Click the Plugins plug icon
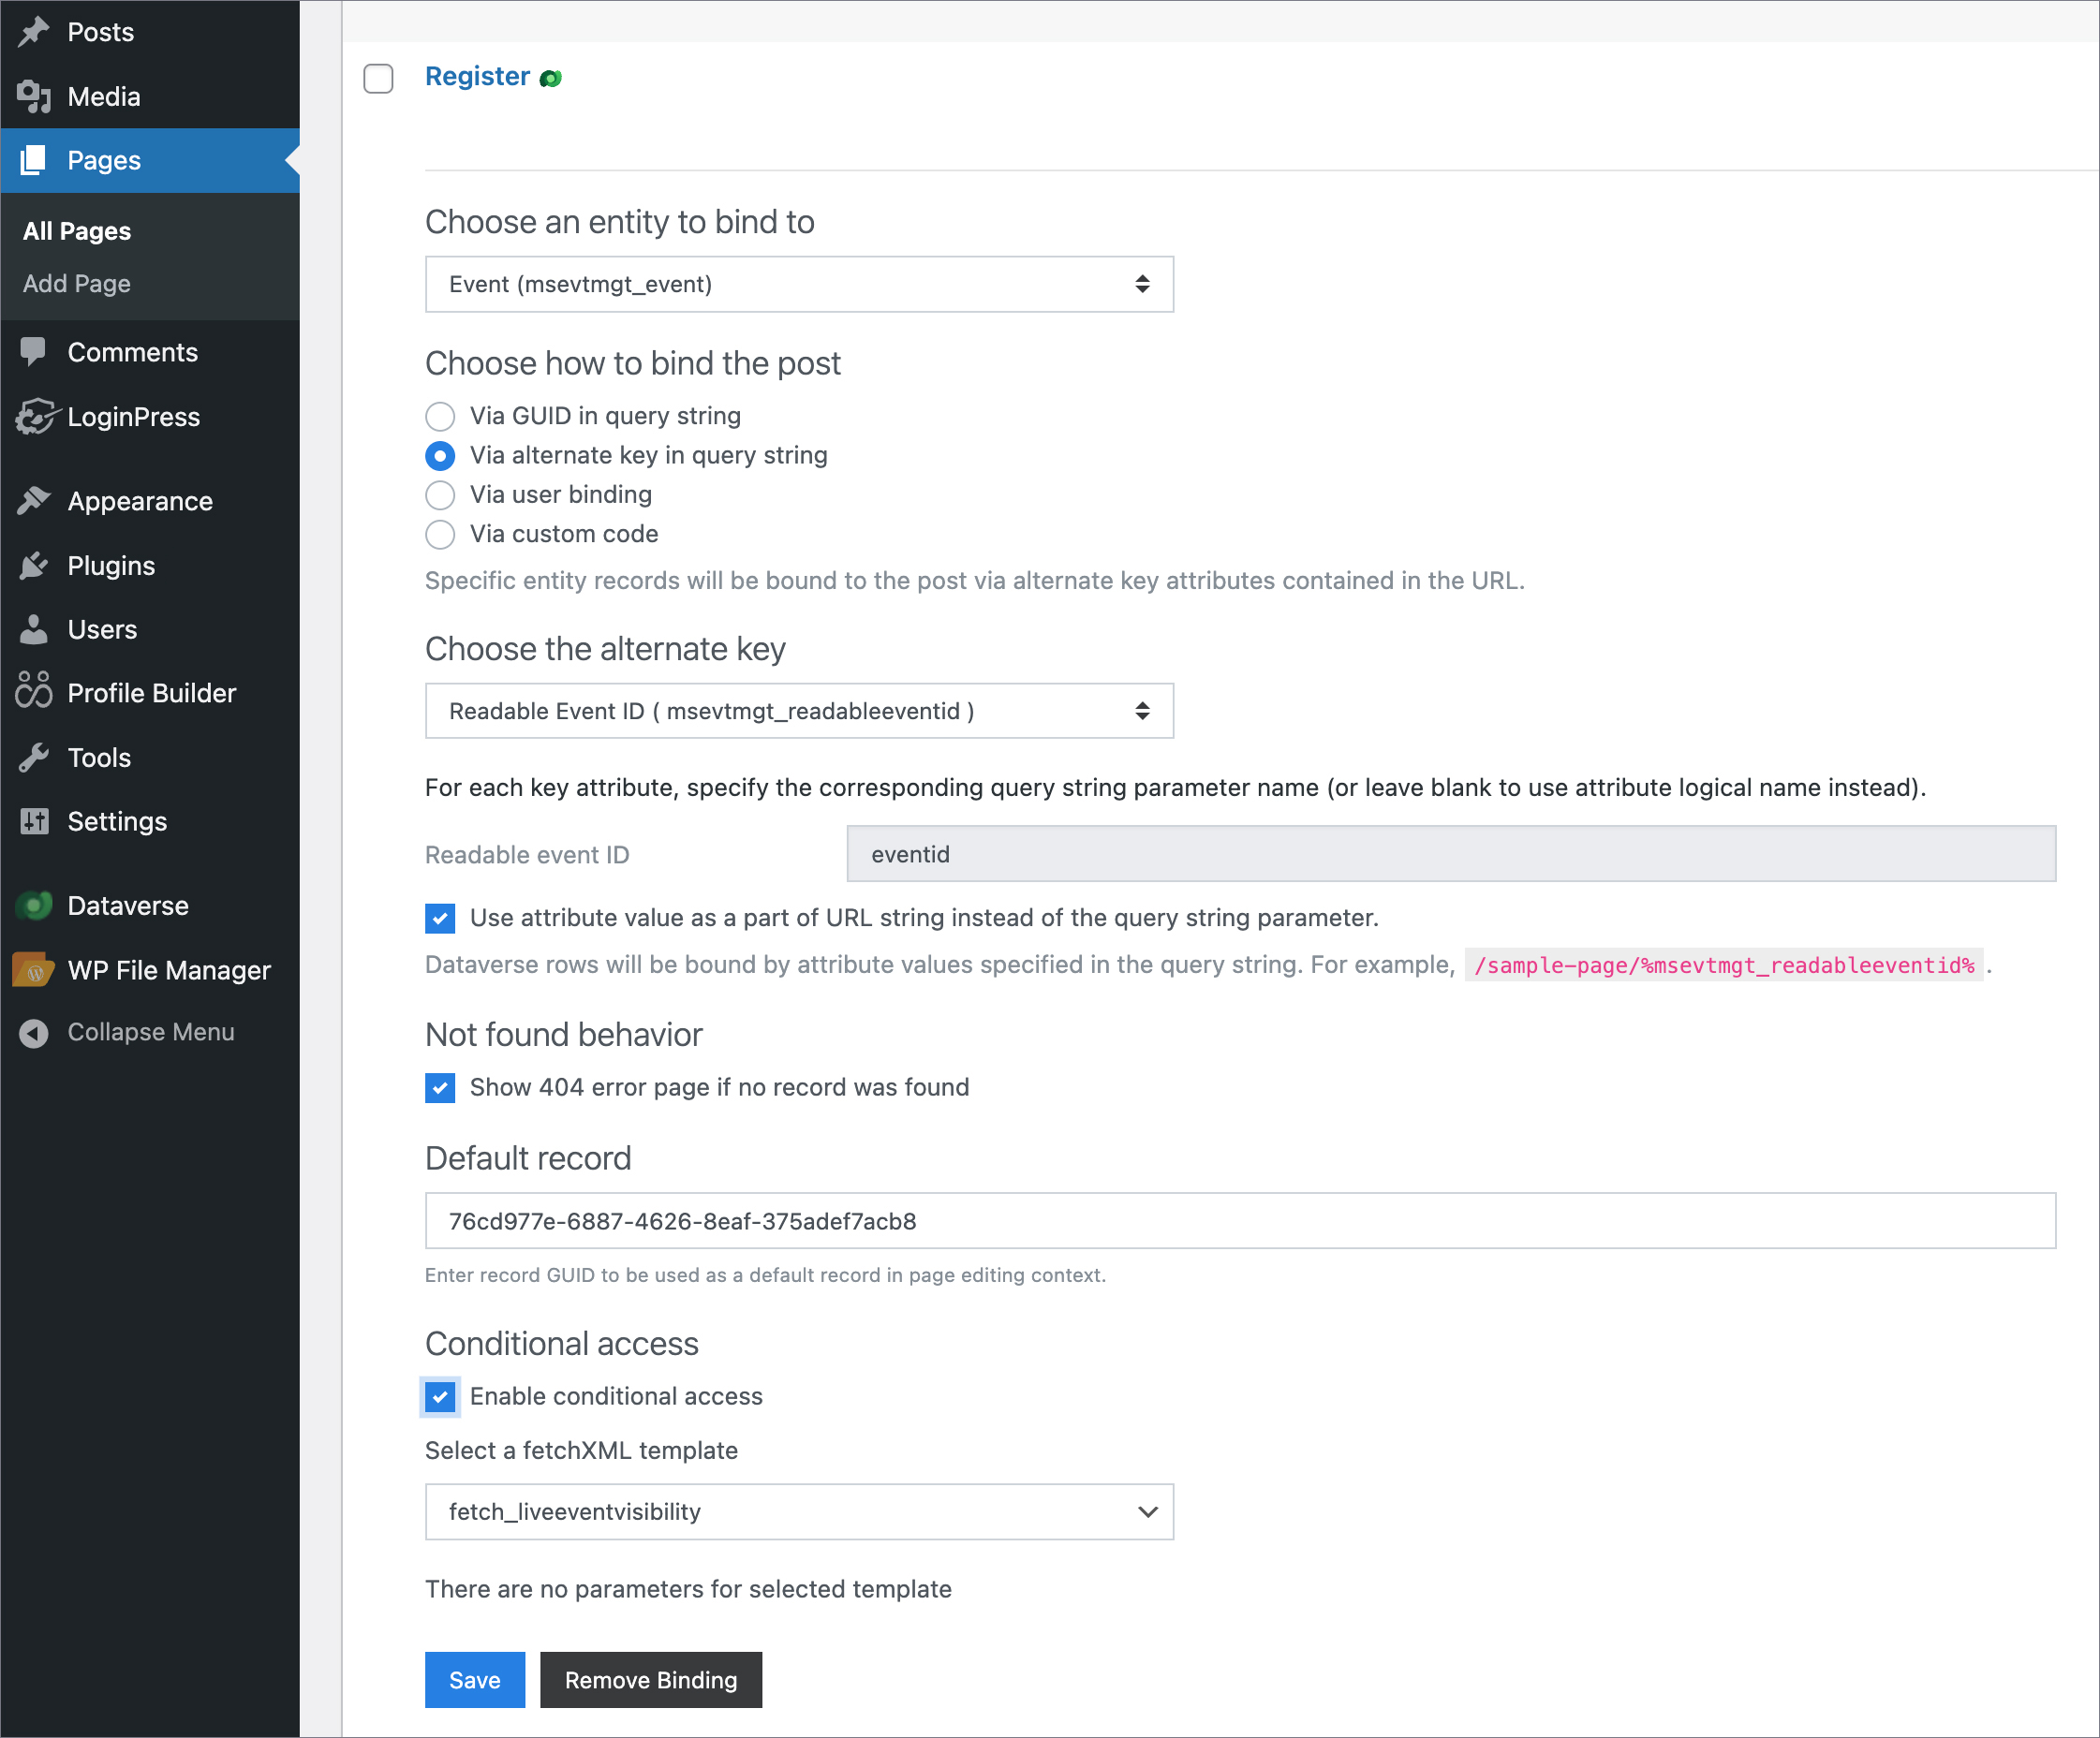This screenshot has height=1738, width=2100. tap(34, 566)
